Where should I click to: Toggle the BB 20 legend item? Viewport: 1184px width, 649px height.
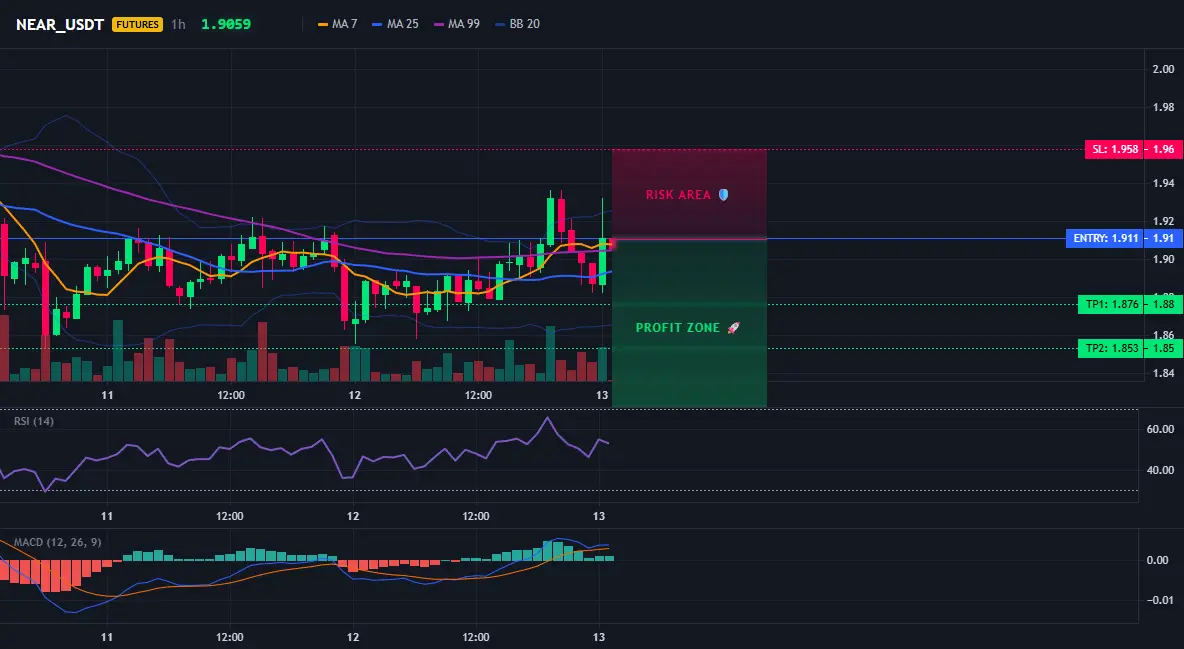tap(518, 24)
